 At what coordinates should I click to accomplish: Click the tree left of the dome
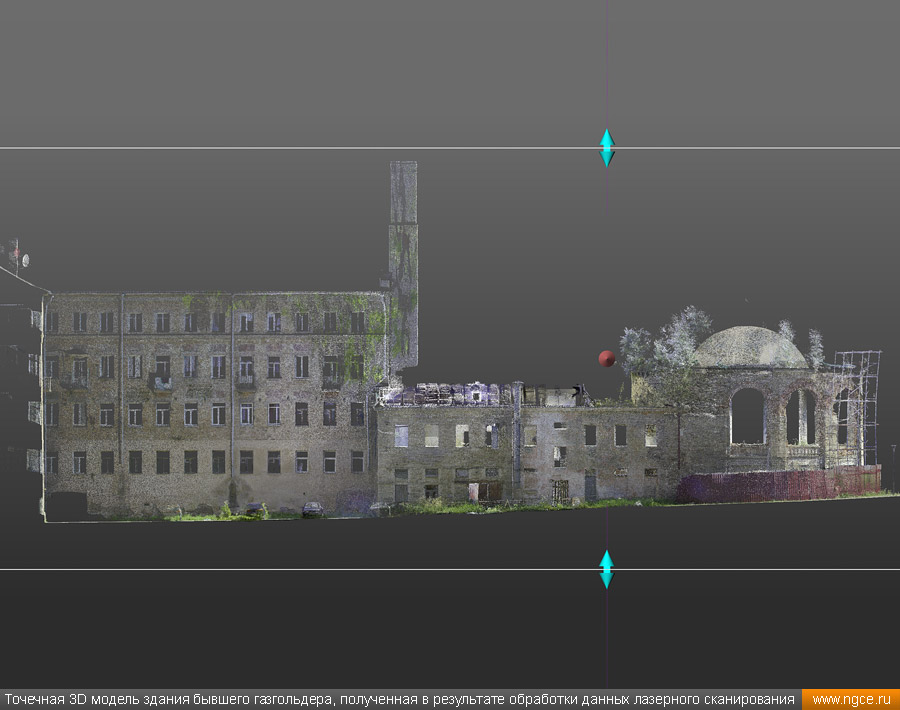point(680,345)
